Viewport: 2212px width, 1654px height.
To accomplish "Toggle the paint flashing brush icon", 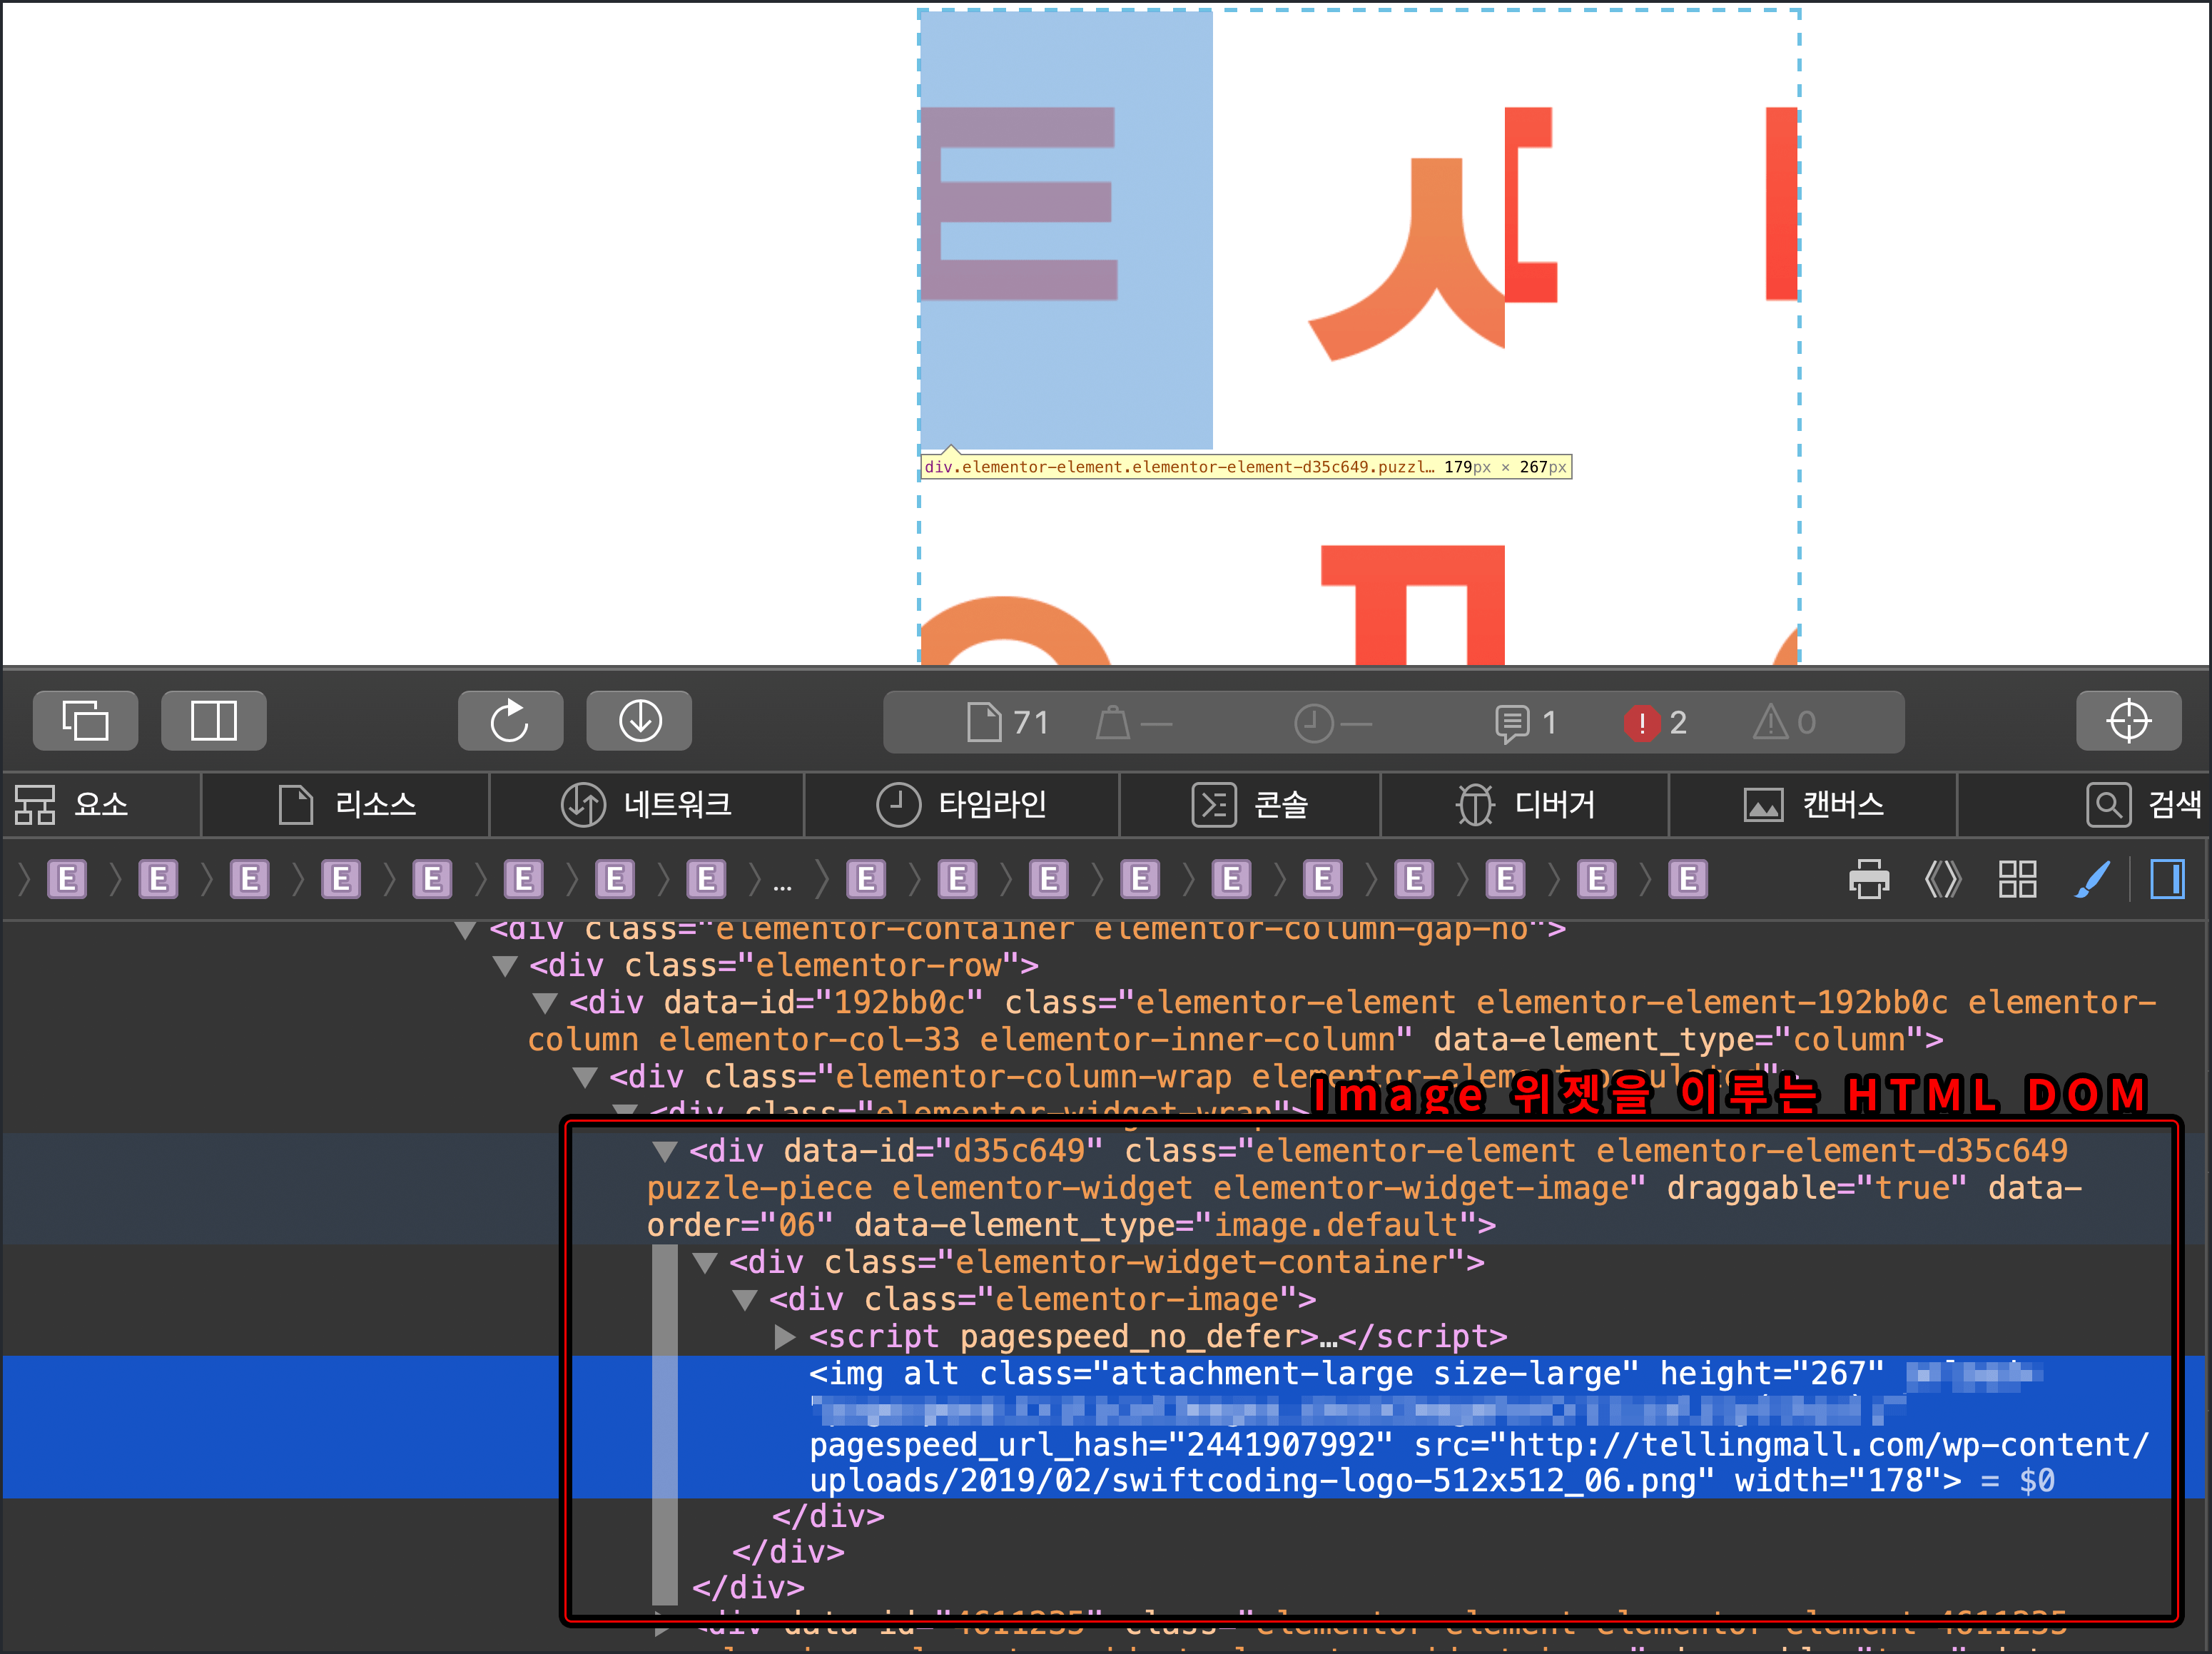I will pos(2092,880).
